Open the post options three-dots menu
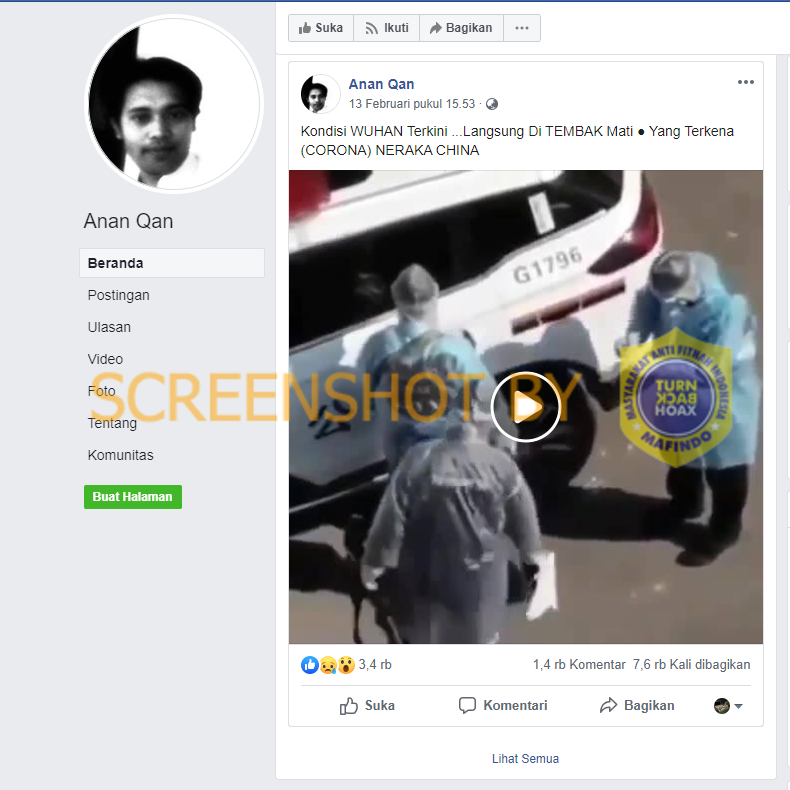 point(746,83)
